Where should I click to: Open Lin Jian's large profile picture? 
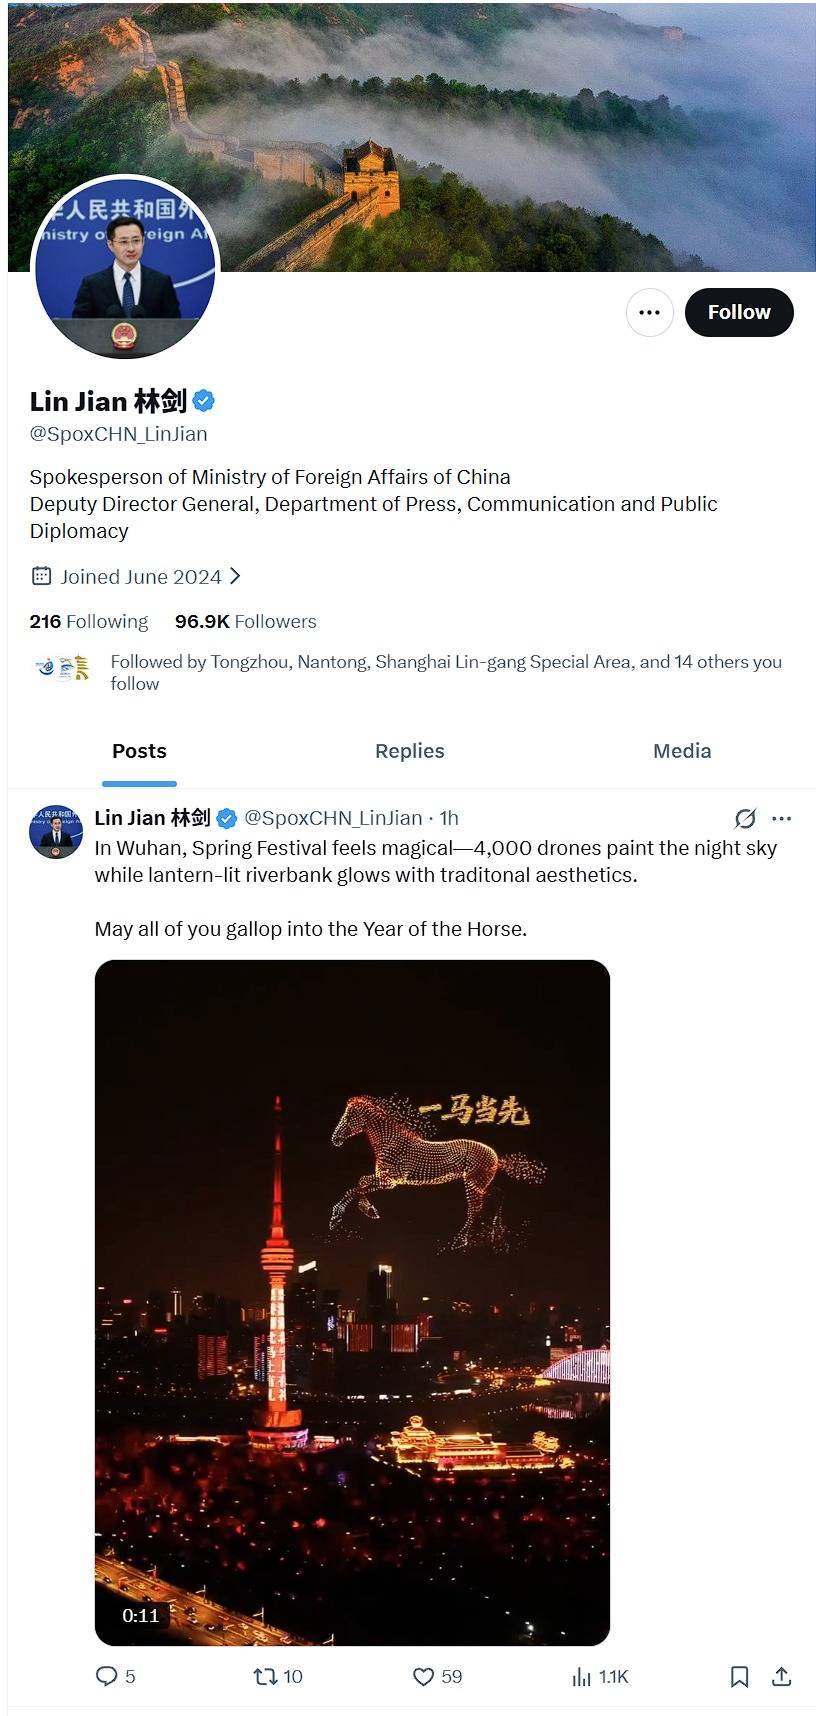[125, 267]
